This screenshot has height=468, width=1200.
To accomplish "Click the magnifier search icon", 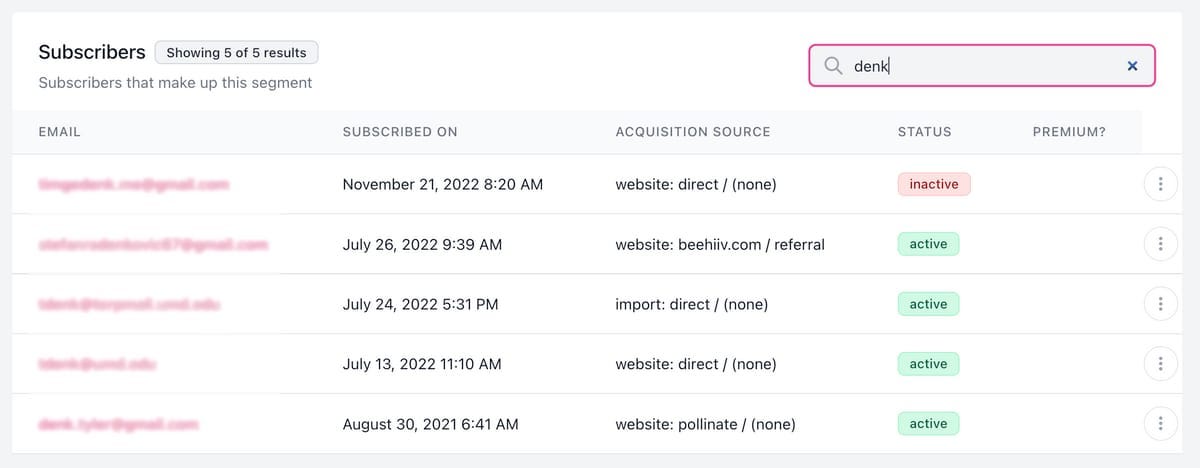I will tap(833, 66).
